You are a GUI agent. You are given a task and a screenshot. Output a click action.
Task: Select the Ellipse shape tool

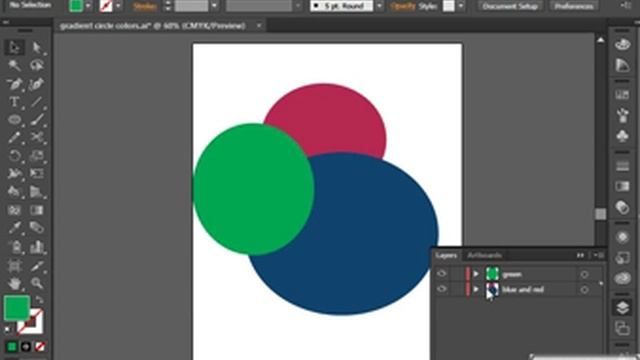click(14, 120)
